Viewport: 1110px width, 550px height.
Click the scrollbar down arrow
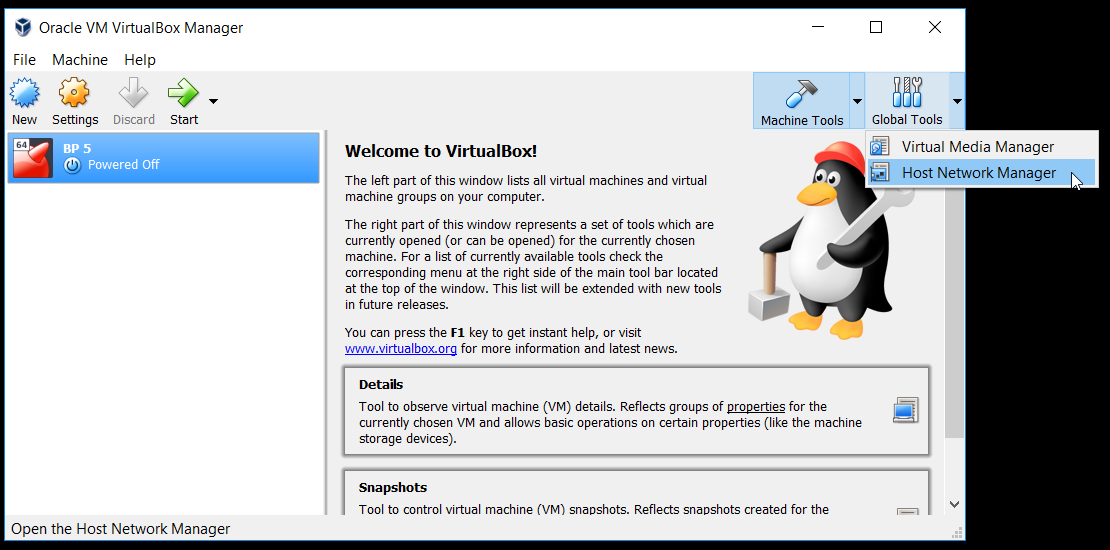click(x=954, y=505)
